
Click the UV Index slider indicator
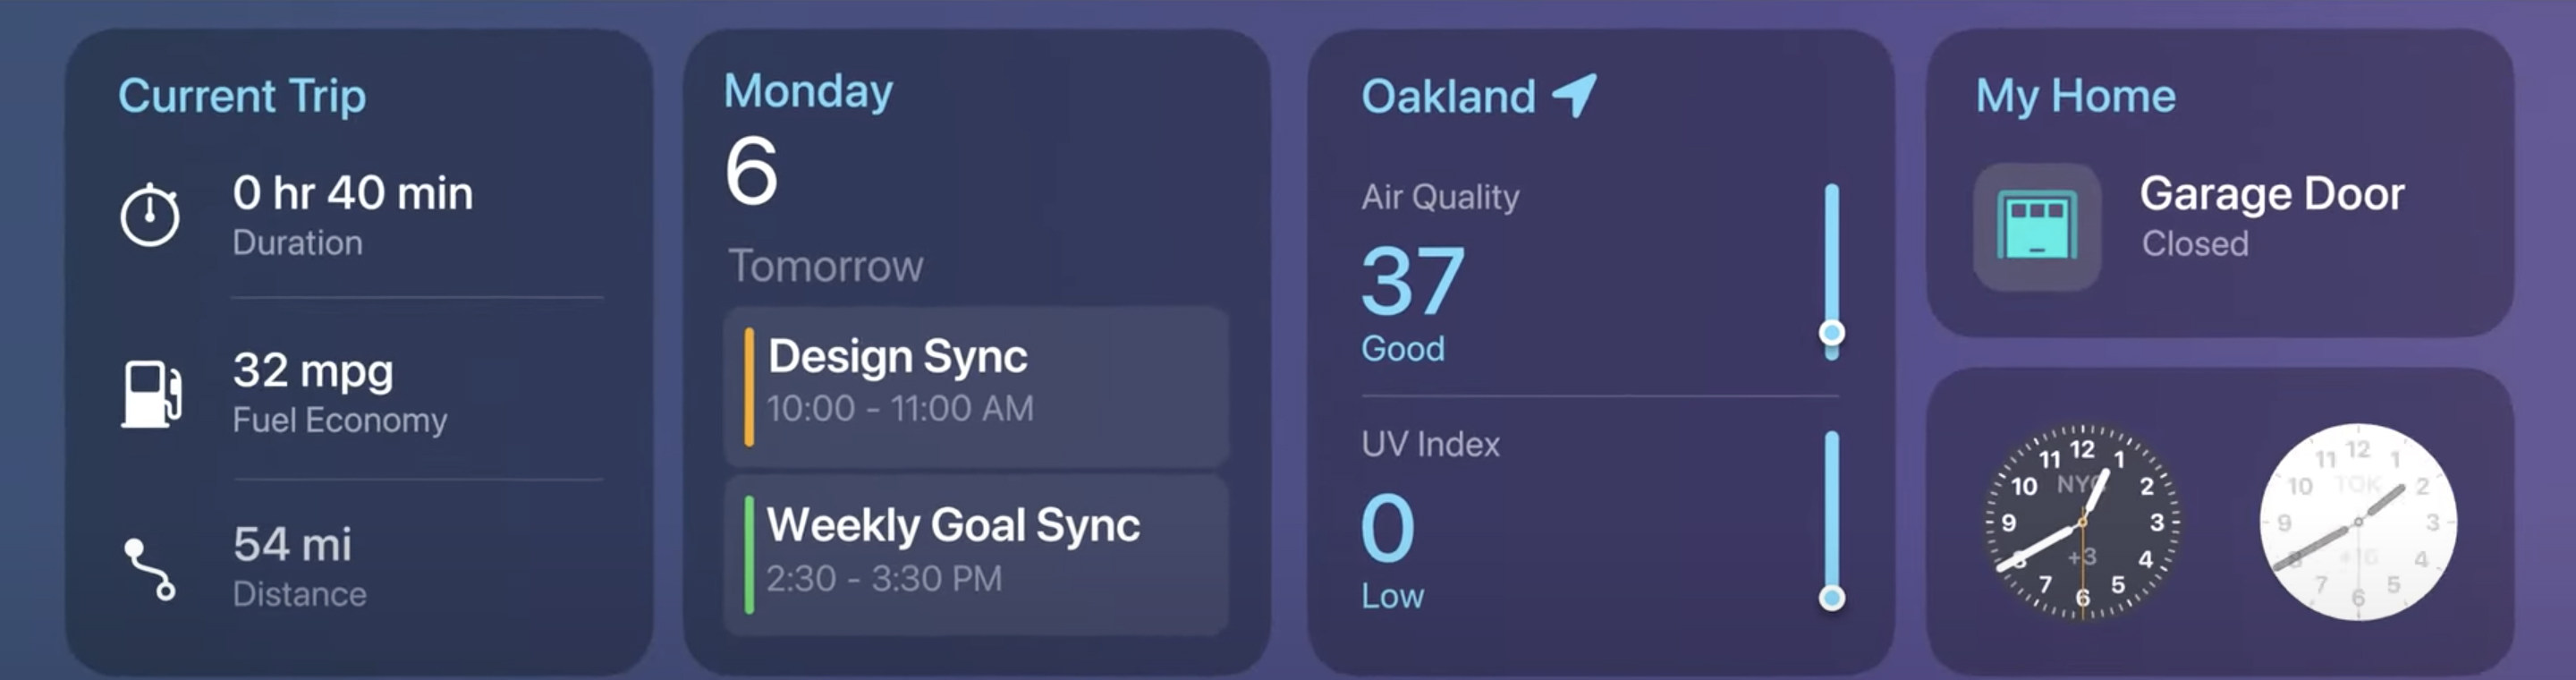1831,598
